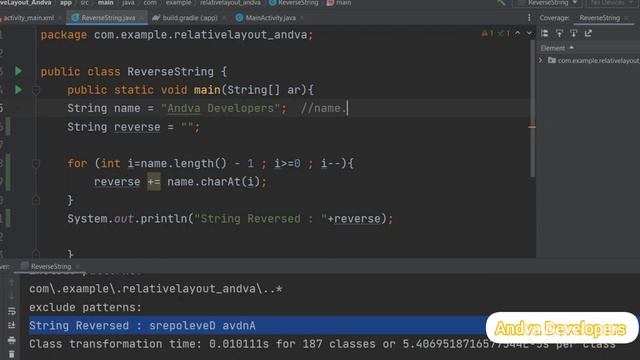Click name.charAt(i) in the loop body

[x=213, y=182]
